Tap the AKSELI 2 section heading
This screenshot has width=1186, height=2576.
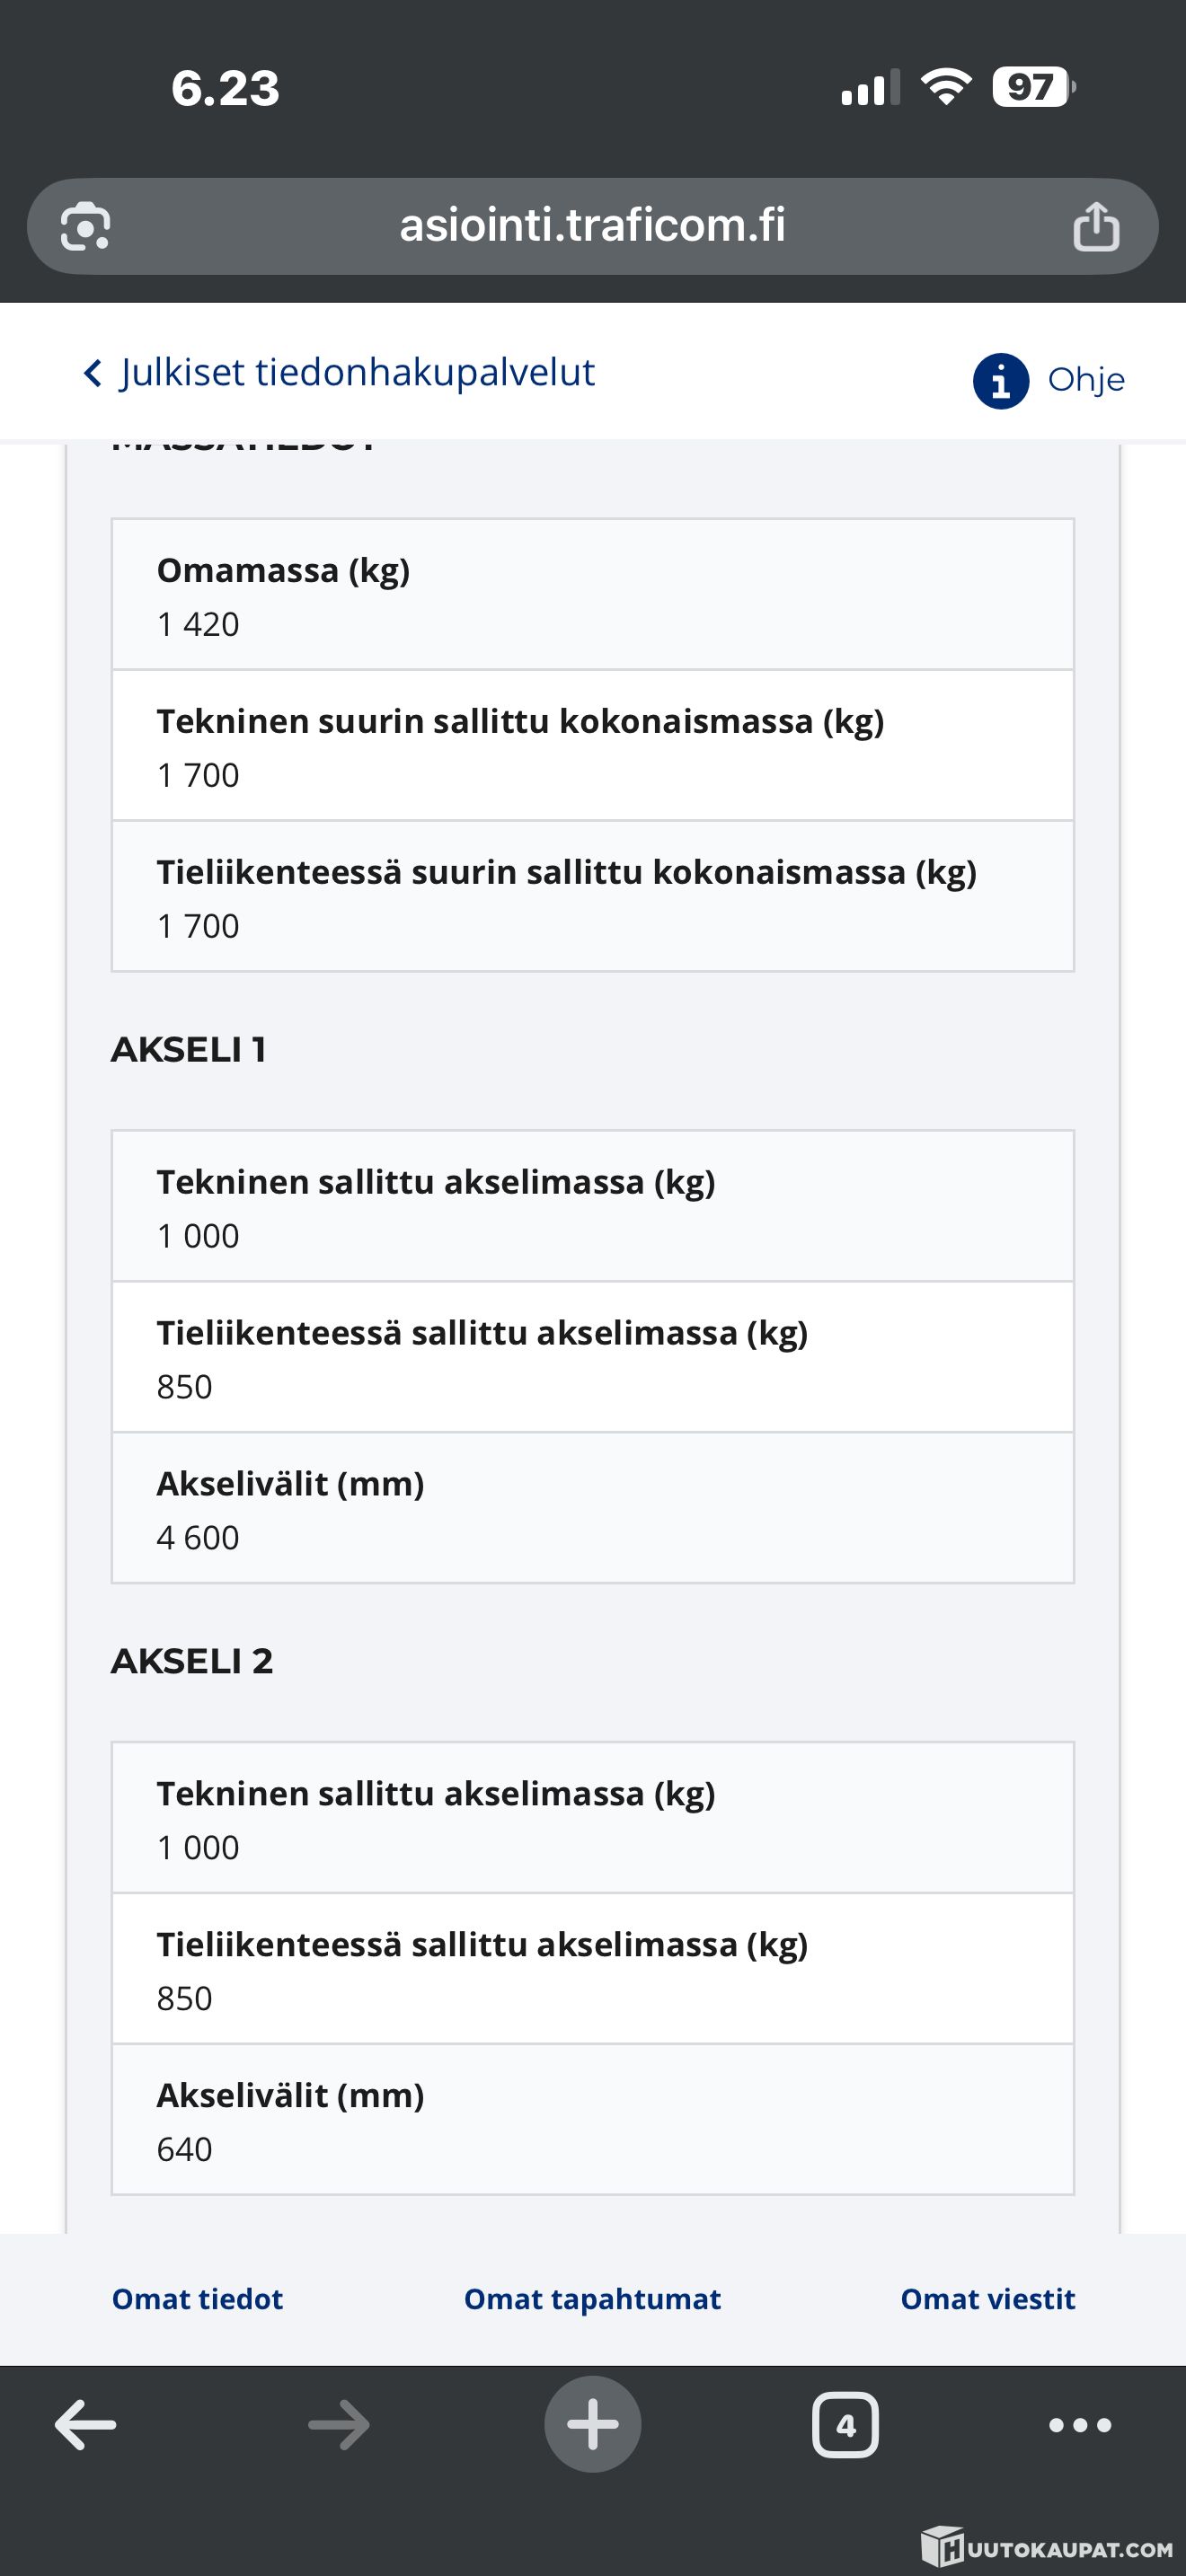coord(192,1661)
